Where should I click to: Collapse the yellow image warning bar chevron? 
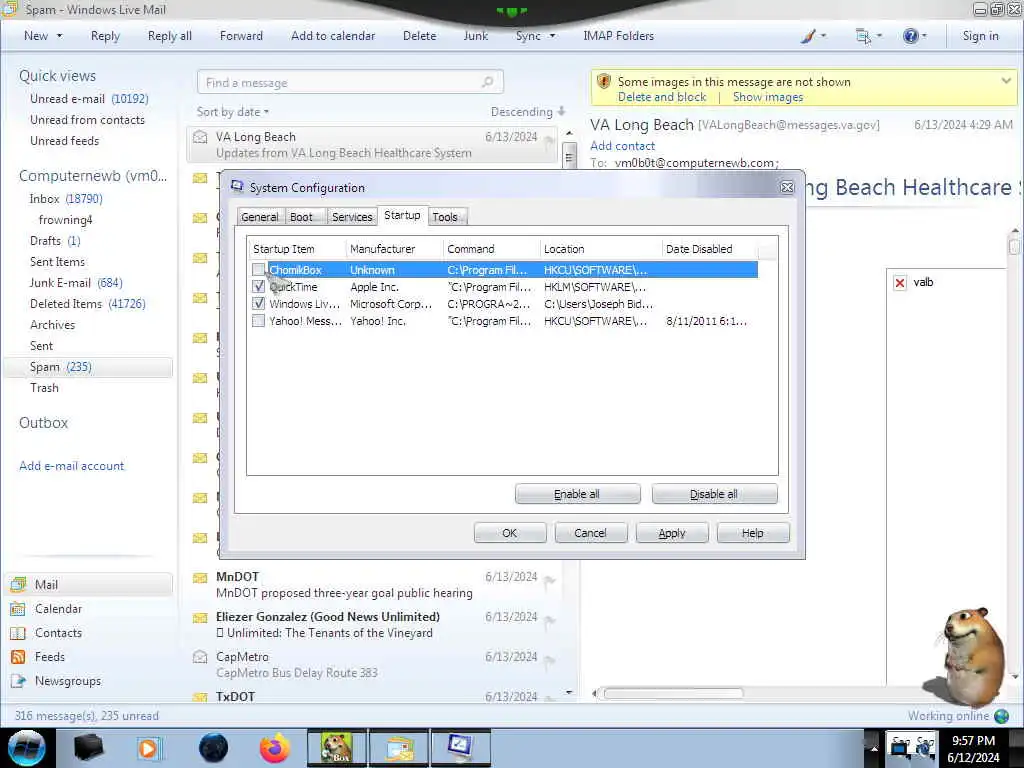pyautogui.click(x=1006, y=81)
